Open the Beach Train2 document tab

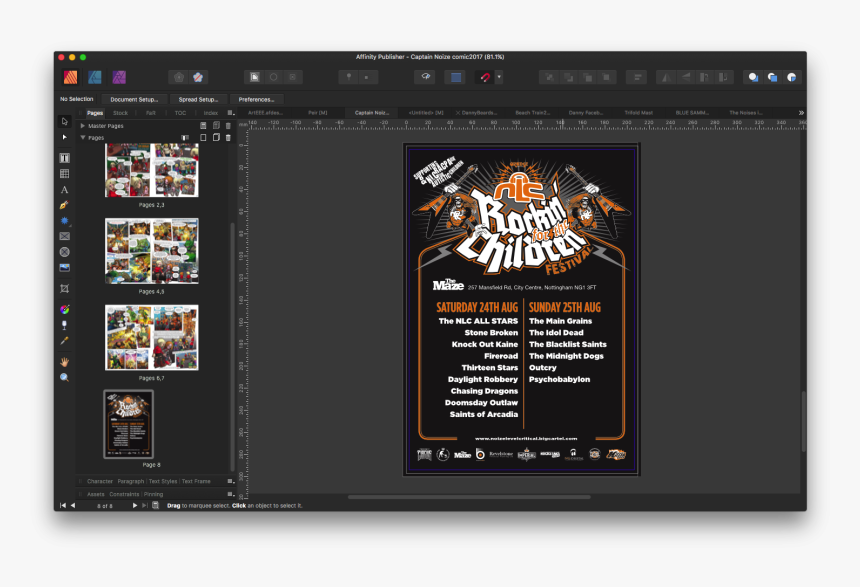point(532,113)
